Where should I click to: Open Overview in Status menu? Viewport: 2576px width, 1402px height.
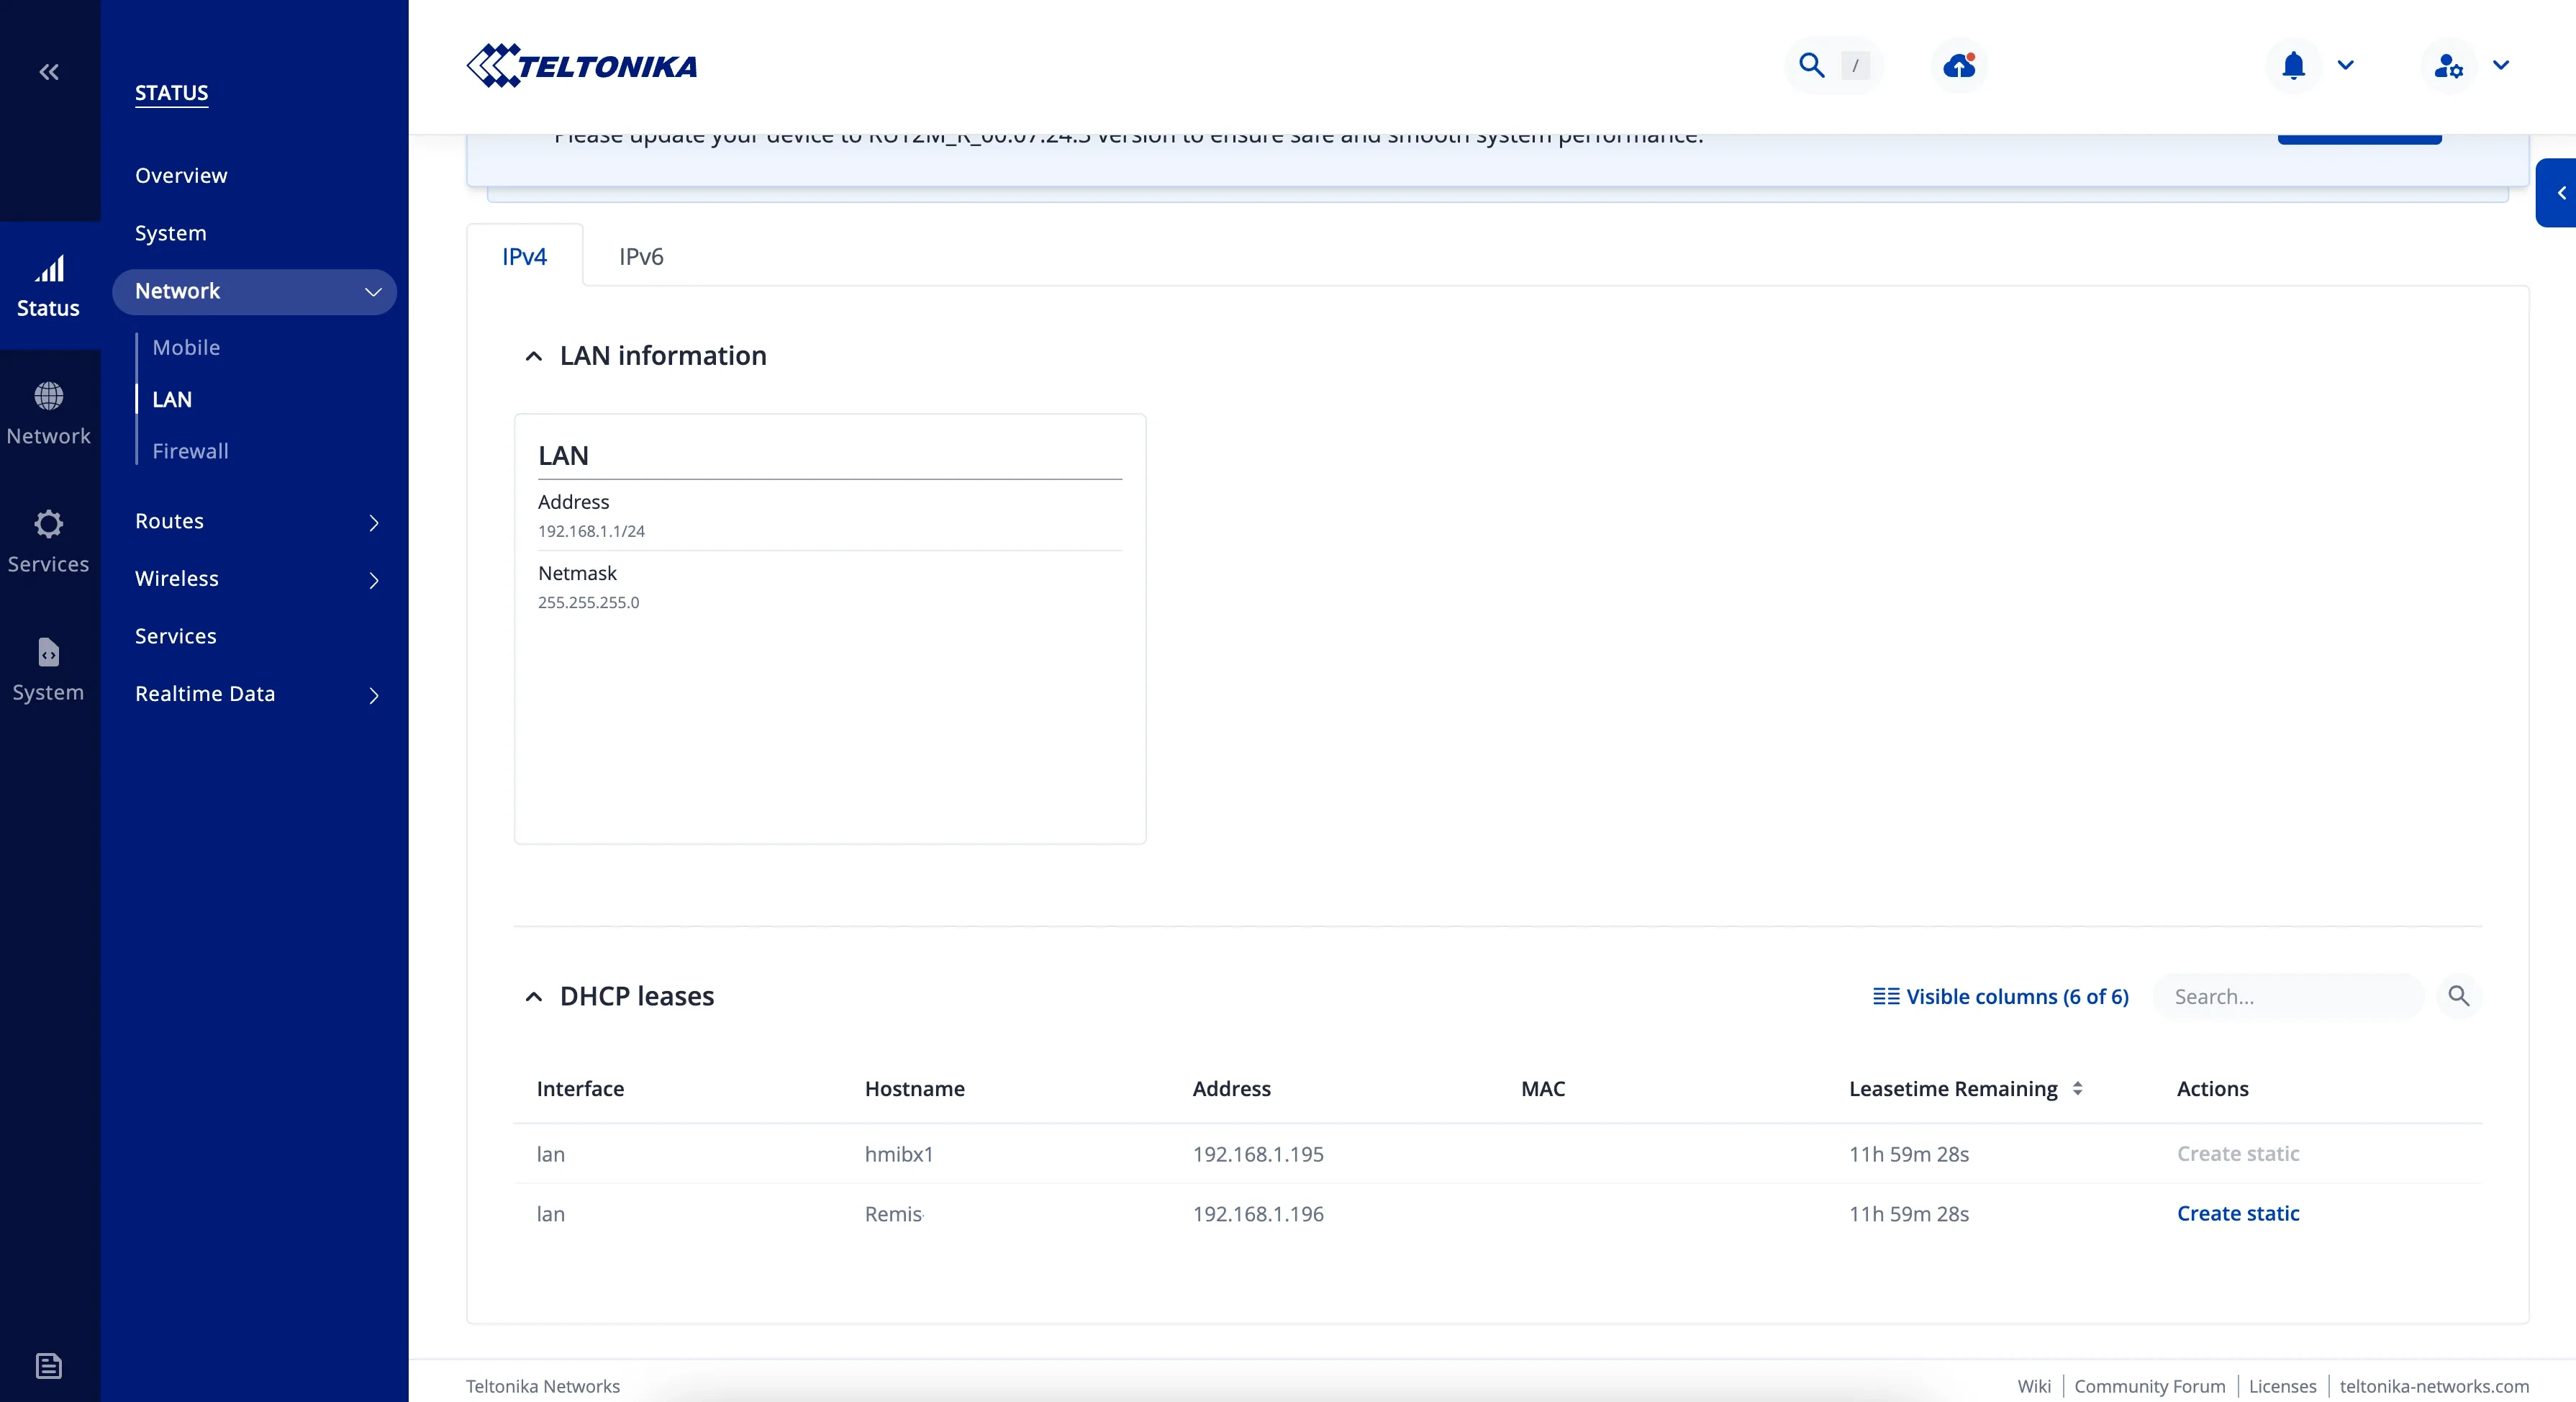coord(181,176)
